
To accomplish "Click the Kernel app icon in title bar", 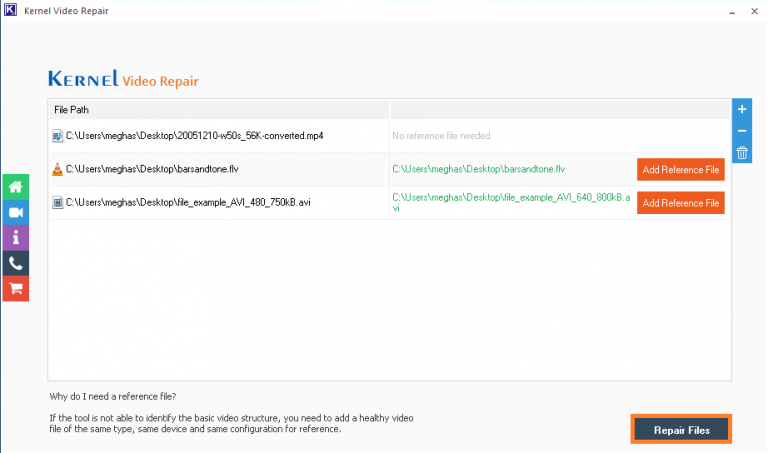I will (10, 10).
